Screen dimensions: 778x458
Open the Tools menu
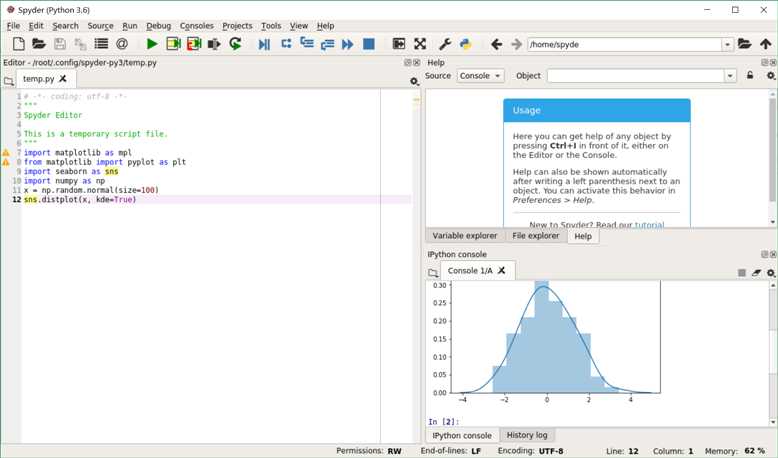(271, 26)
